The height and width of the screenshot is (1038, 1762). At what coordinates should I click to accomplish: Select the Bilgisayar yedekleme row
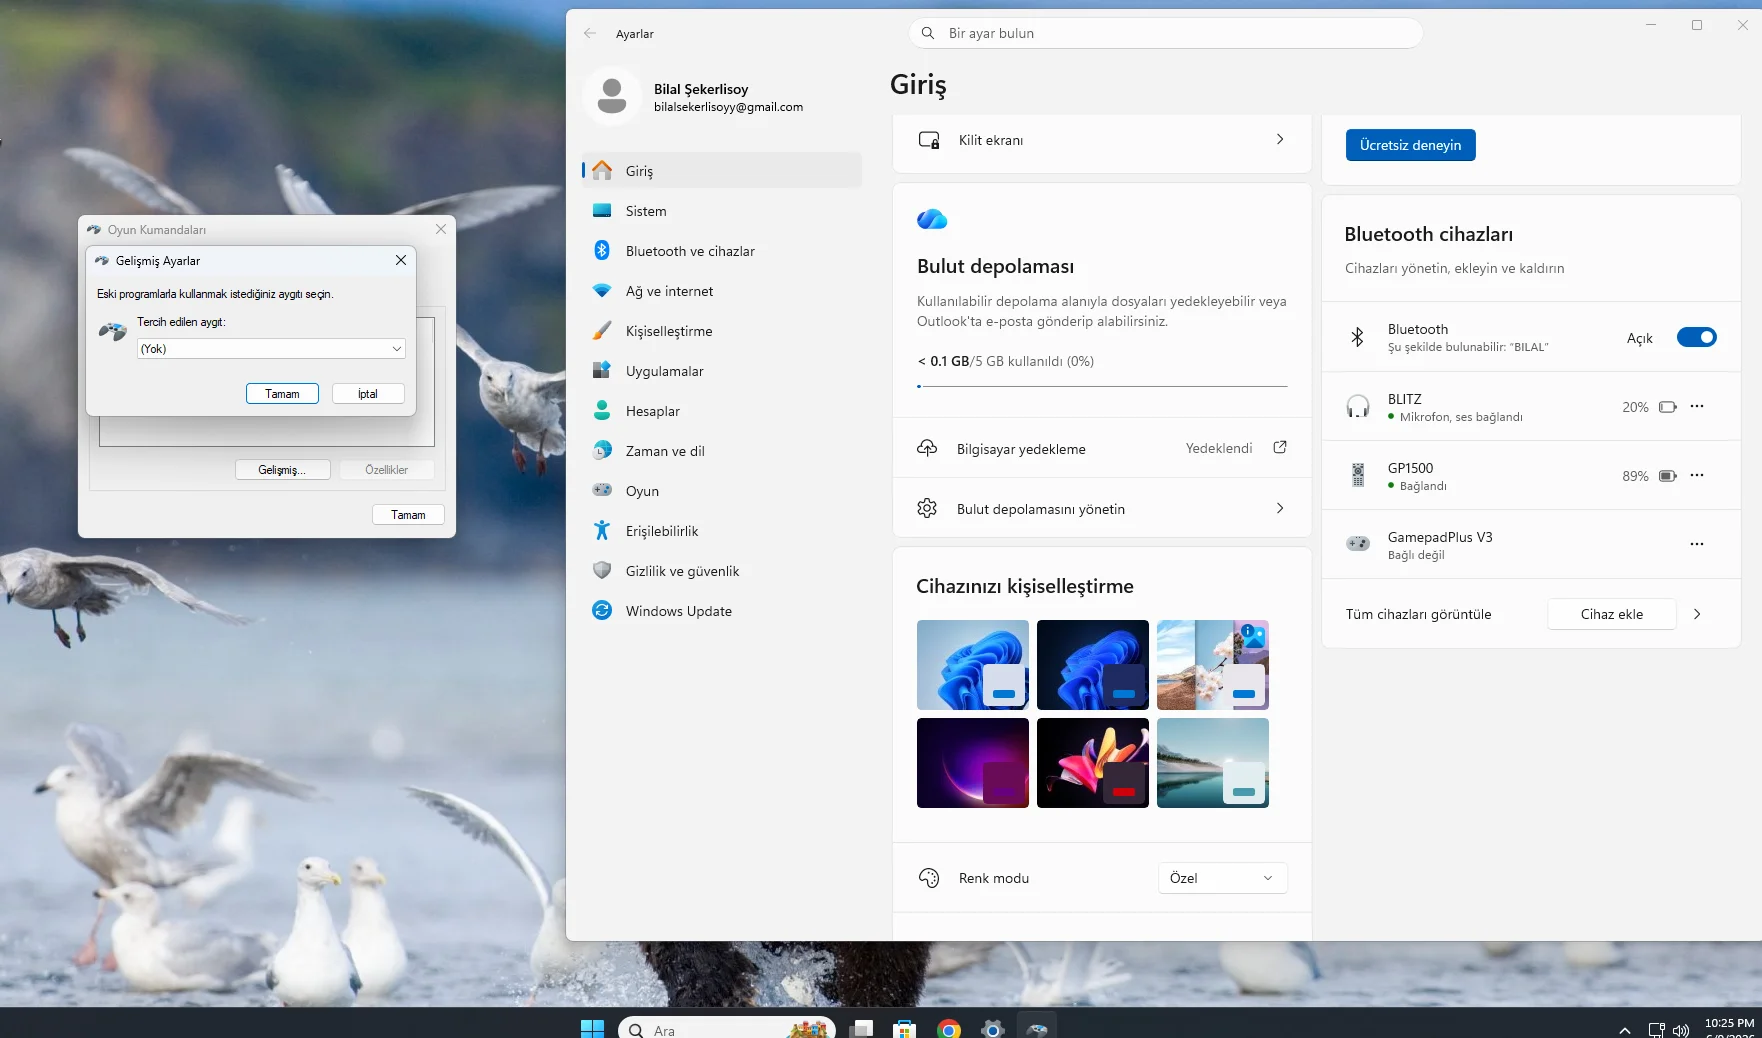[1102, 448]
